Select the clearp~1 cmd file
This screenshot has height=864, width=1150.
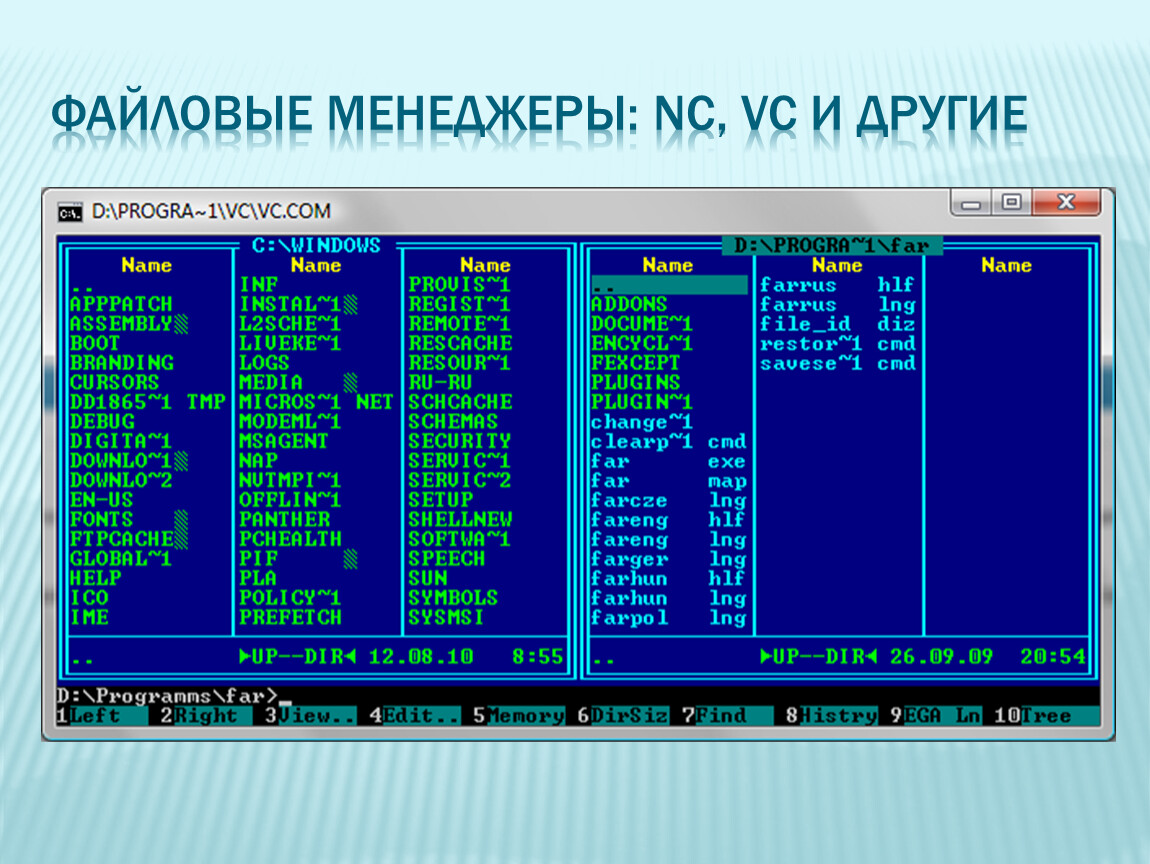click(669, 442)
